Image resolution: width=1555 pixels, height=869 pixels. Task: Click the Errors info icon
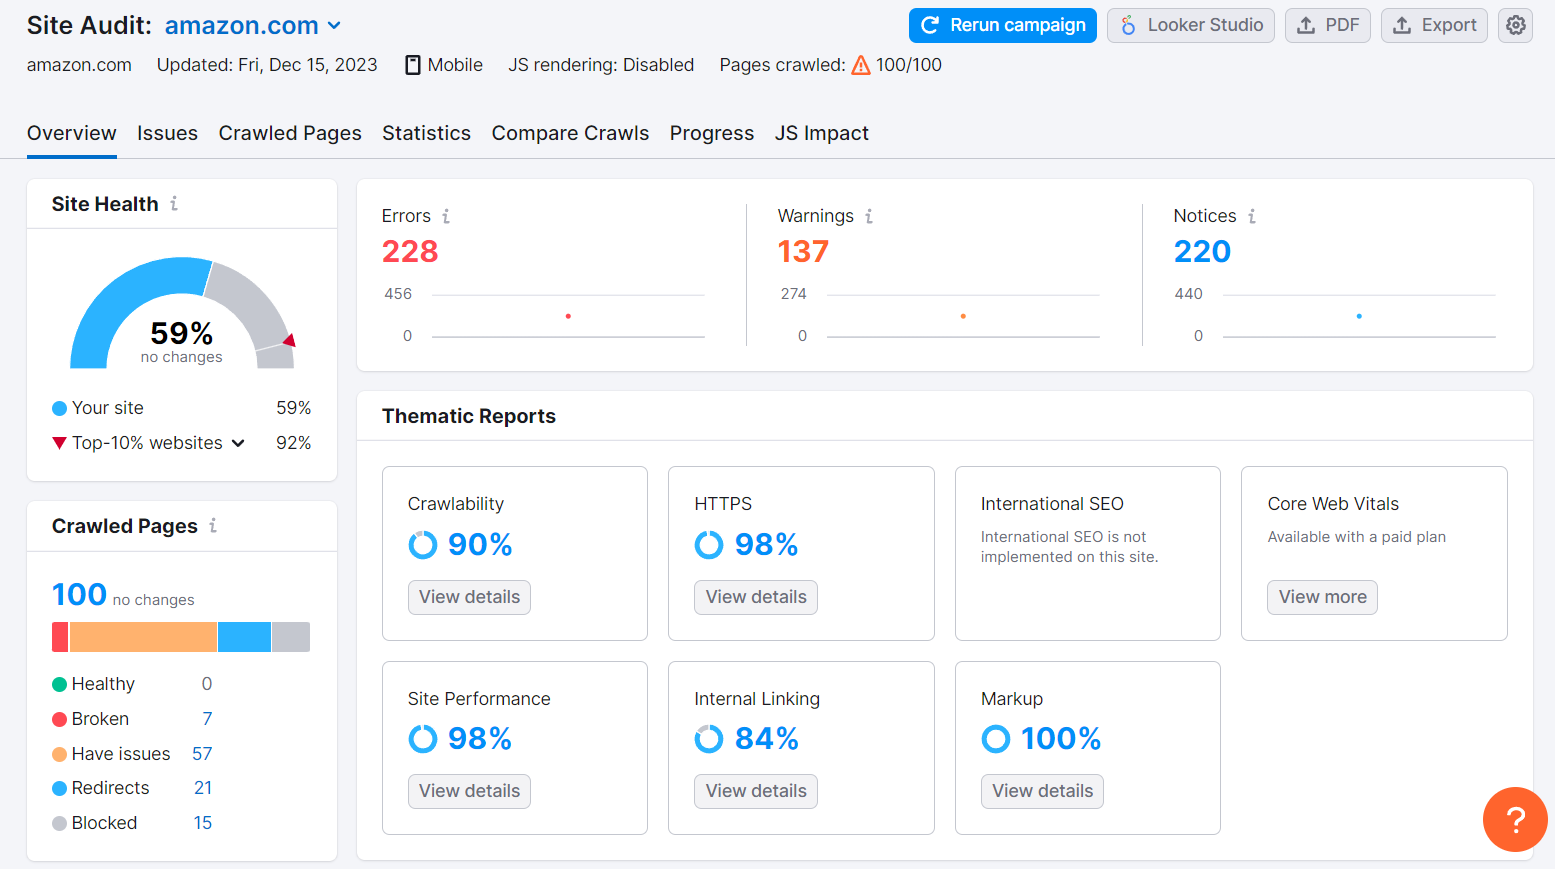pyautogui.click(x=446, y=216)
